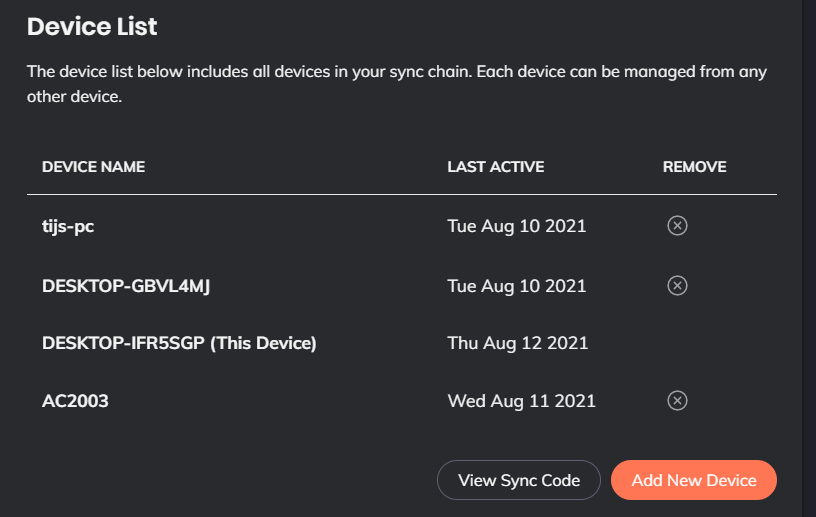816x517 pixels.
Task: Click the remove icon for AC2003
Action: coord(677,401)
